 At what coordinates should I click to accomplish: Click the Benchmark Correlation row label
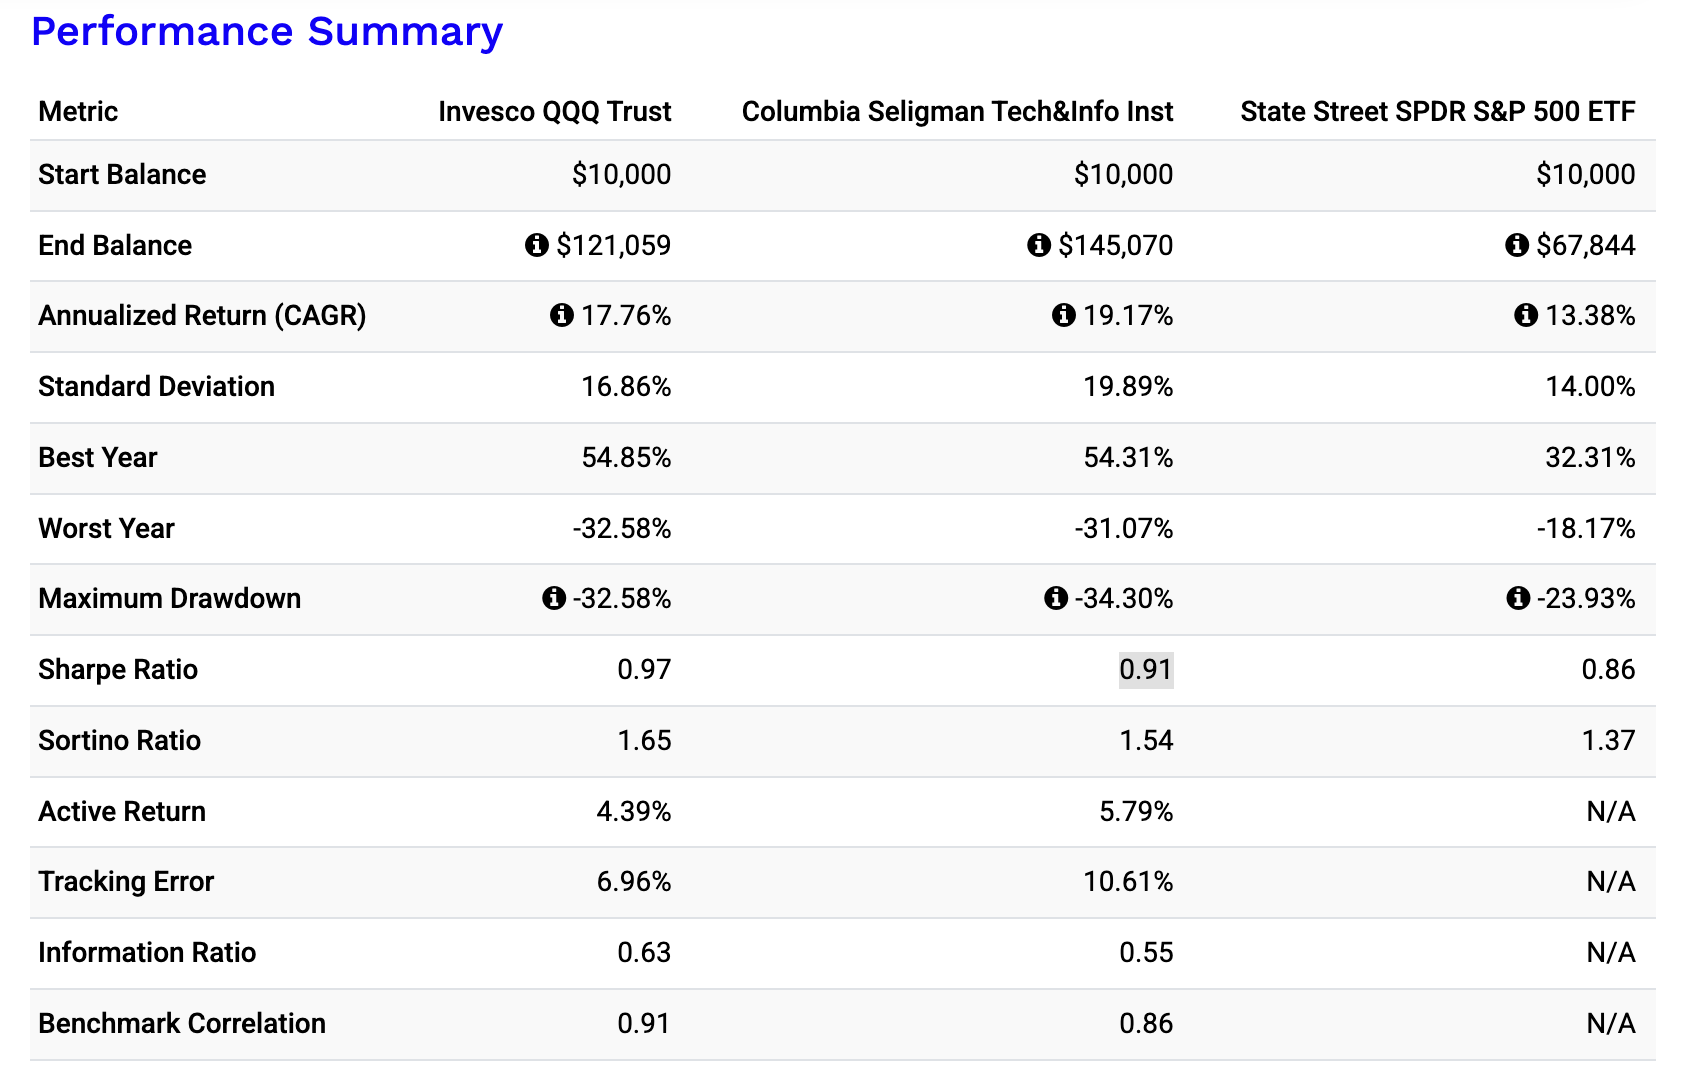pyautogui.click(x=182, y=1023)
